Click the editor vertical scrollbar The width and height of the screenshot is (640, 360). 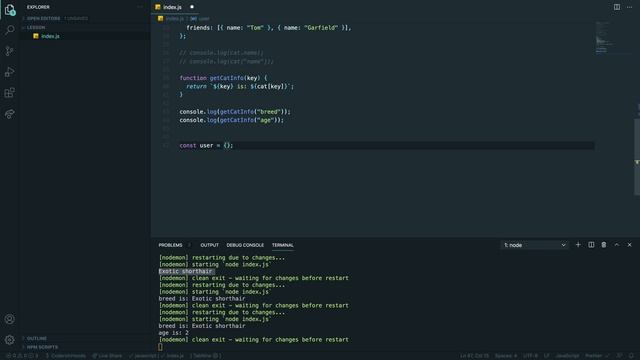pyautogui.click(x=637, y=157)
